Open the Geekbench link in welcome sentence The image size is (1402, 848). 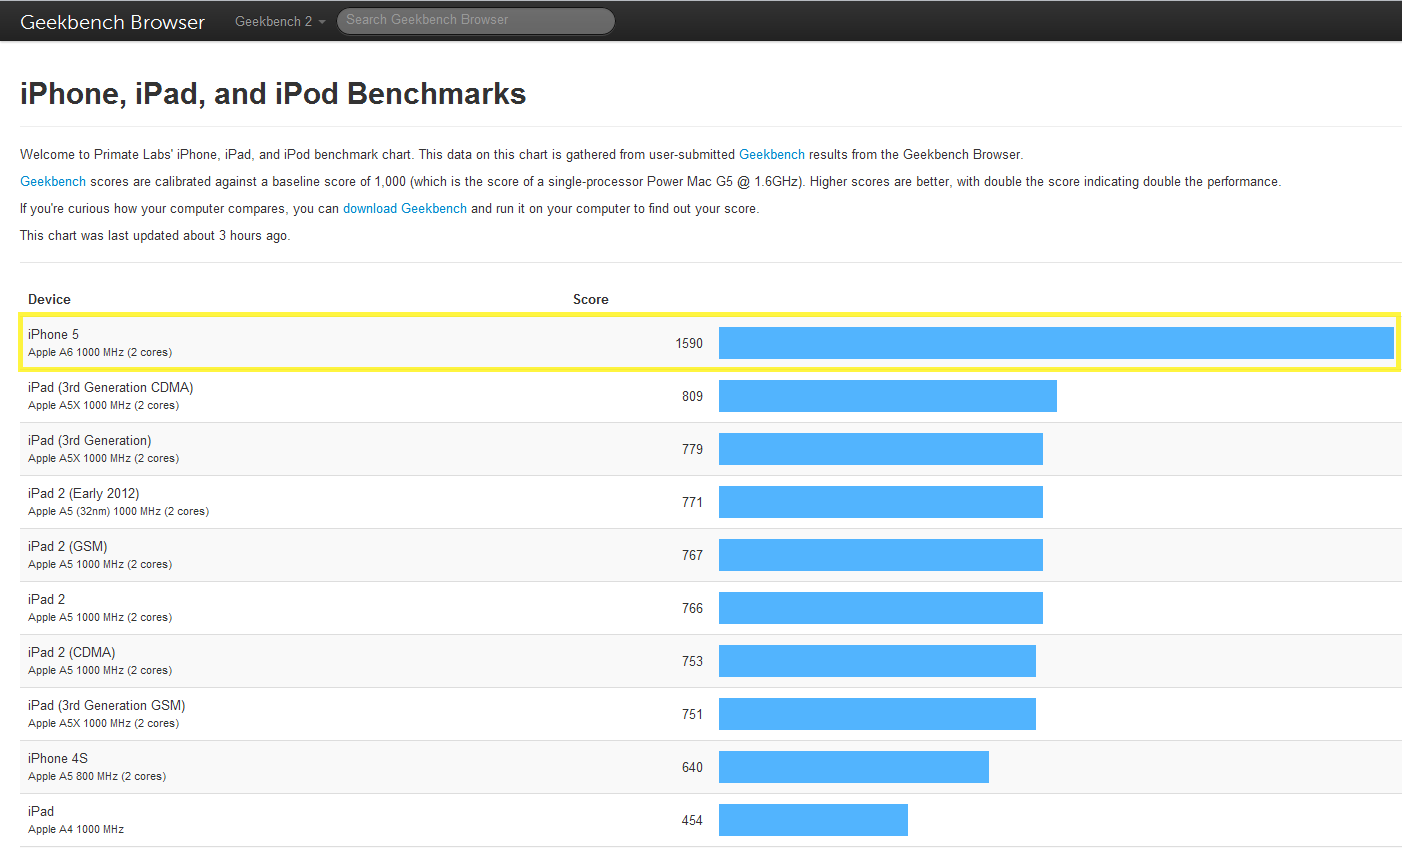(x=771, y=154)
